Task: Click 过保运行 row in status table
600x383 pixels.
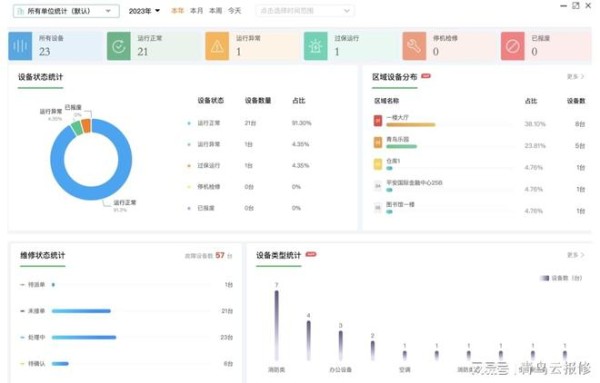Action: coord(249,165)
